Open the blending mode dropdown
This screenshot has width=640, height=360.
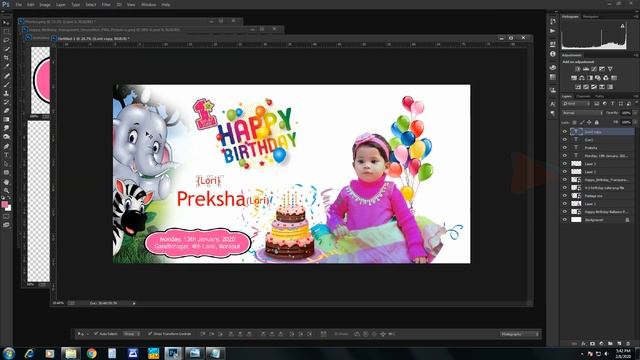582,113
